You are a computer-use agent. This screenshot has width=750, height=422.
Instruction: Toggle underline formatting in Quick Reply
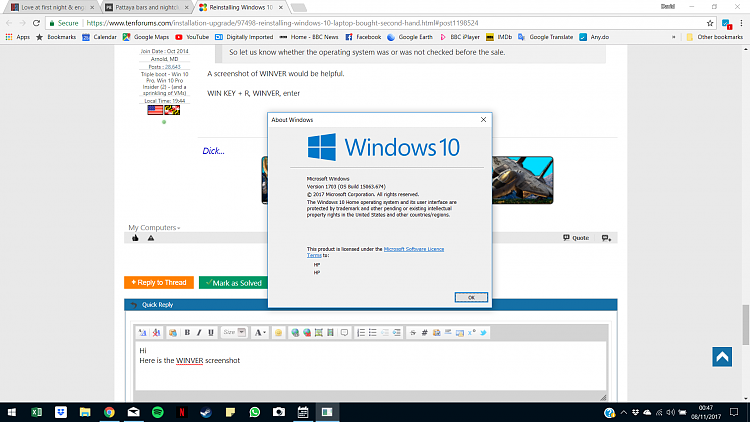pos(211,333)
